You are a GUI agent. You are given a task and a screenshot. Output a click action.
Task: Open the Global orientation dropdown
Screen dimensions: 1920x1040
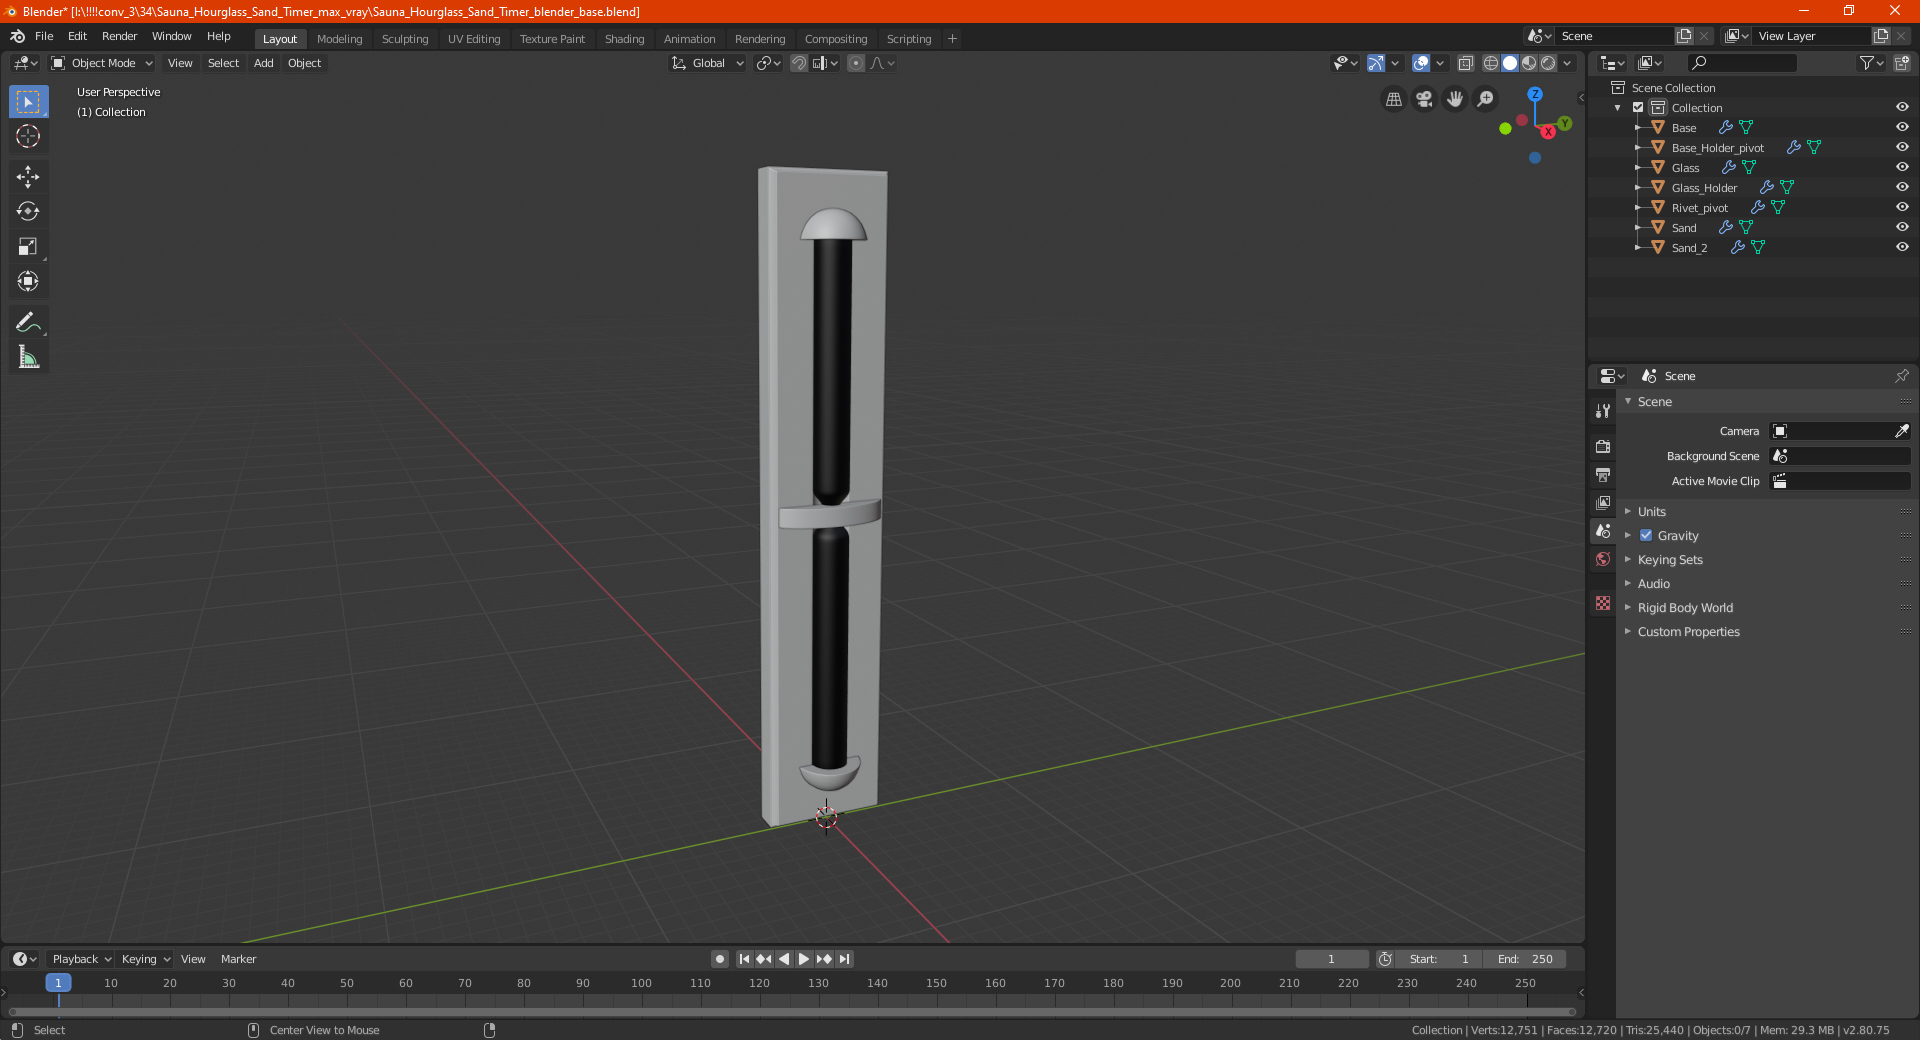tap(708, 63)
